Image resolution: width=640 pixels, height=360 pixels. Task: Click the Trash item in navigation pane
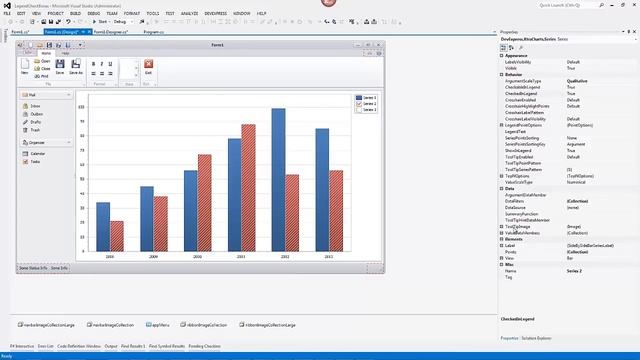tap(31, 130)
